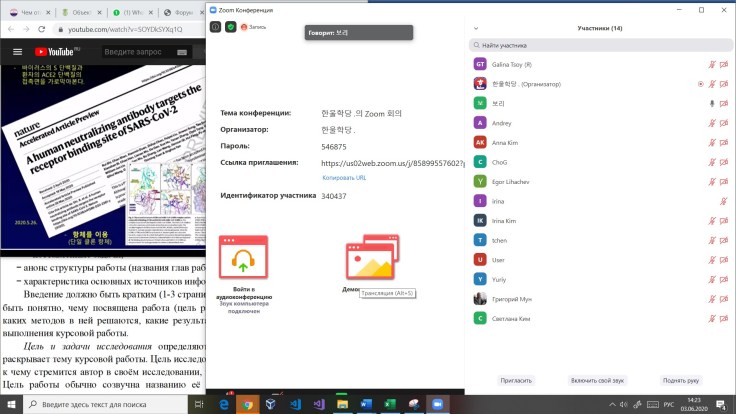736x414 pixels.
Task: Click the meeting info icon in Zoom
Action: pos(216,27)
